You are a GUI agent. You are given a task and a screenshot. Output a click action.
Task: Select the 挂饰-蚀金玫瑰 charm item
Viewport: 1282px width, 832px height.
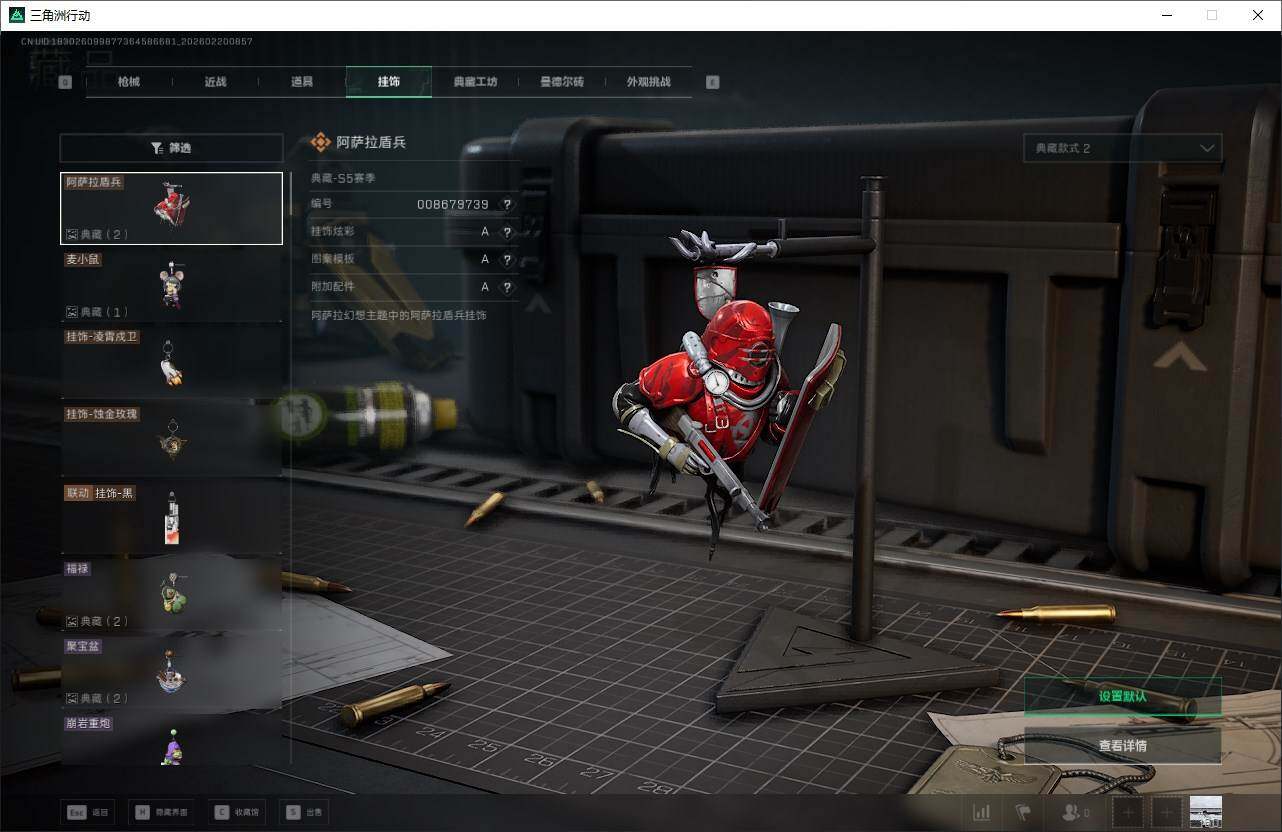(x=171, y=441)
